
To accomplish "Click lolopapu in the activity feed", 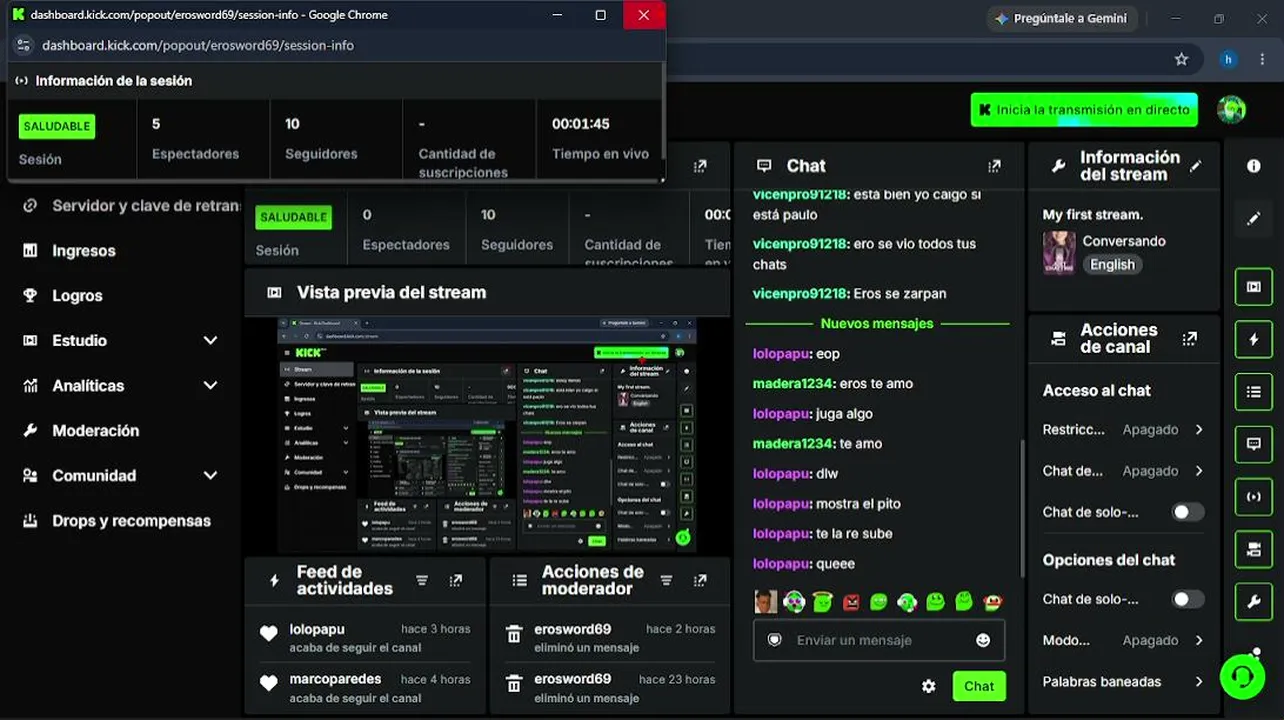I will [317, 629].
